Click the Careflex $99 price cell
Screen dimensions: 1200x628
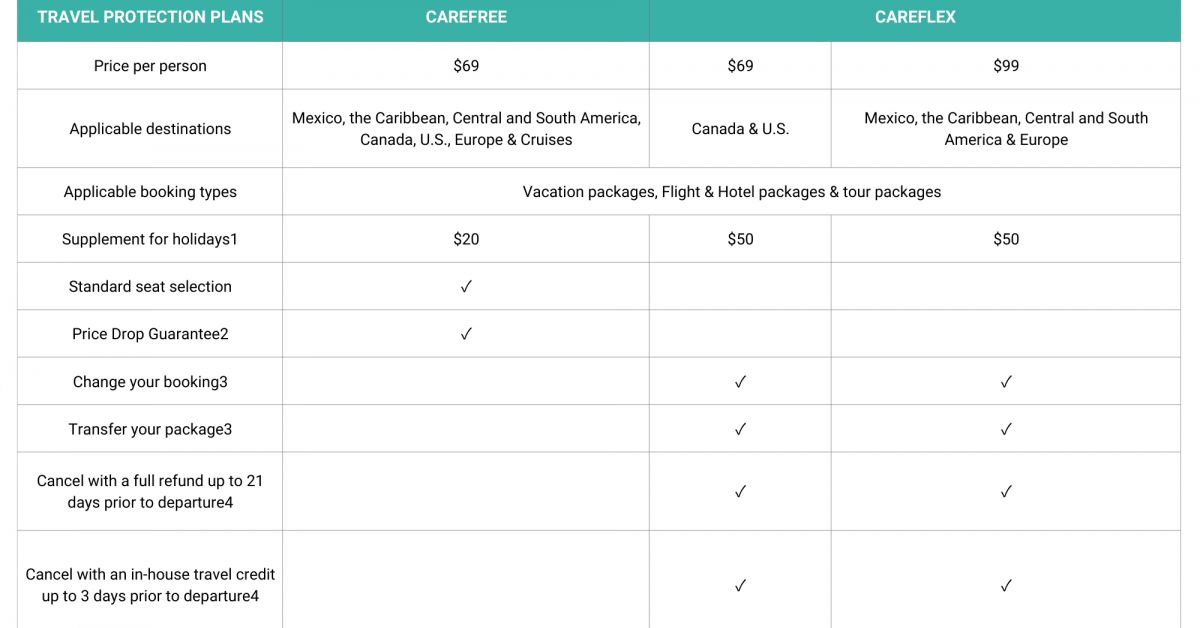[x=1006, y=66]
